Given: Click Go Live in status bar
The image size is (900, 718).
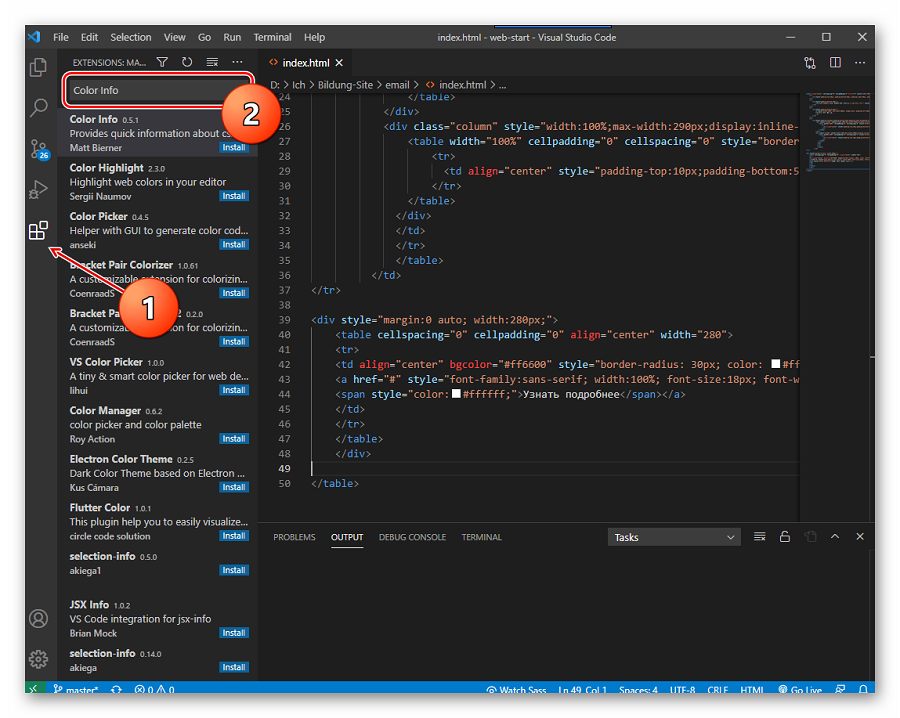Looking at the screenshot, I should (x=800, y=689).
